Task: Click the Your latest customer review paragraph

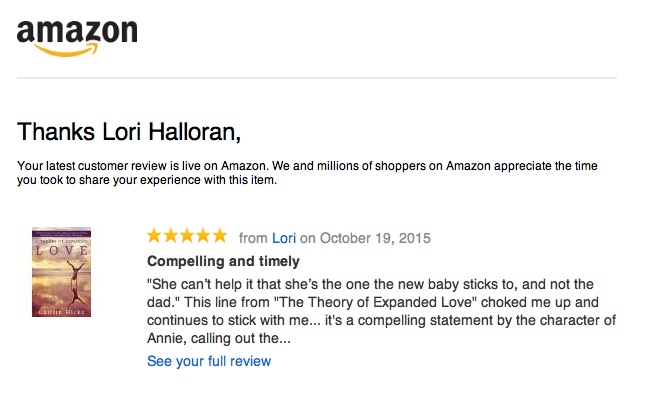Action: click(307, 173)
